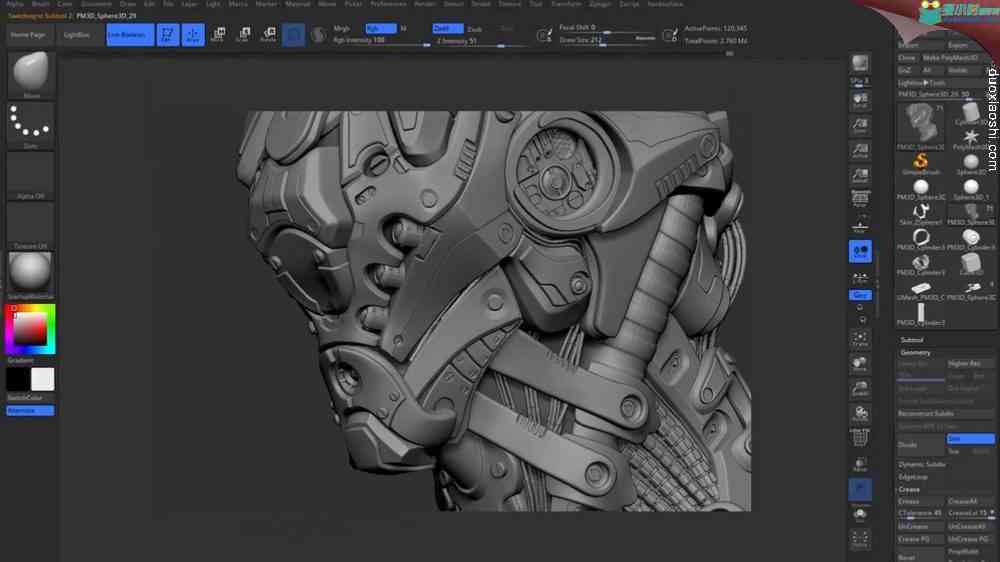Toggle the Transp transparency icon
Image resolution: width=1000 pixels, height=562 pixels.
(860, 464)
